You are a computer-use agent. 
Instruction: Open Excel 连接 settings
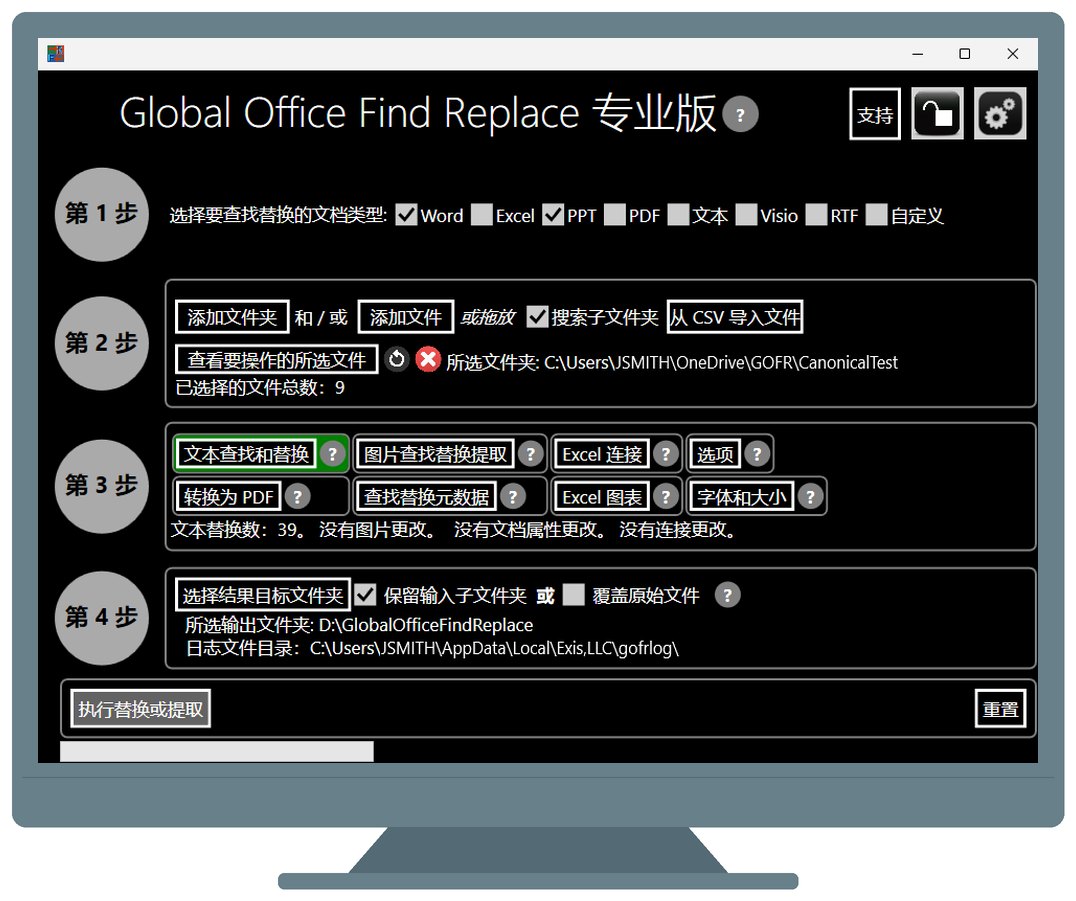tap(602, 454)
